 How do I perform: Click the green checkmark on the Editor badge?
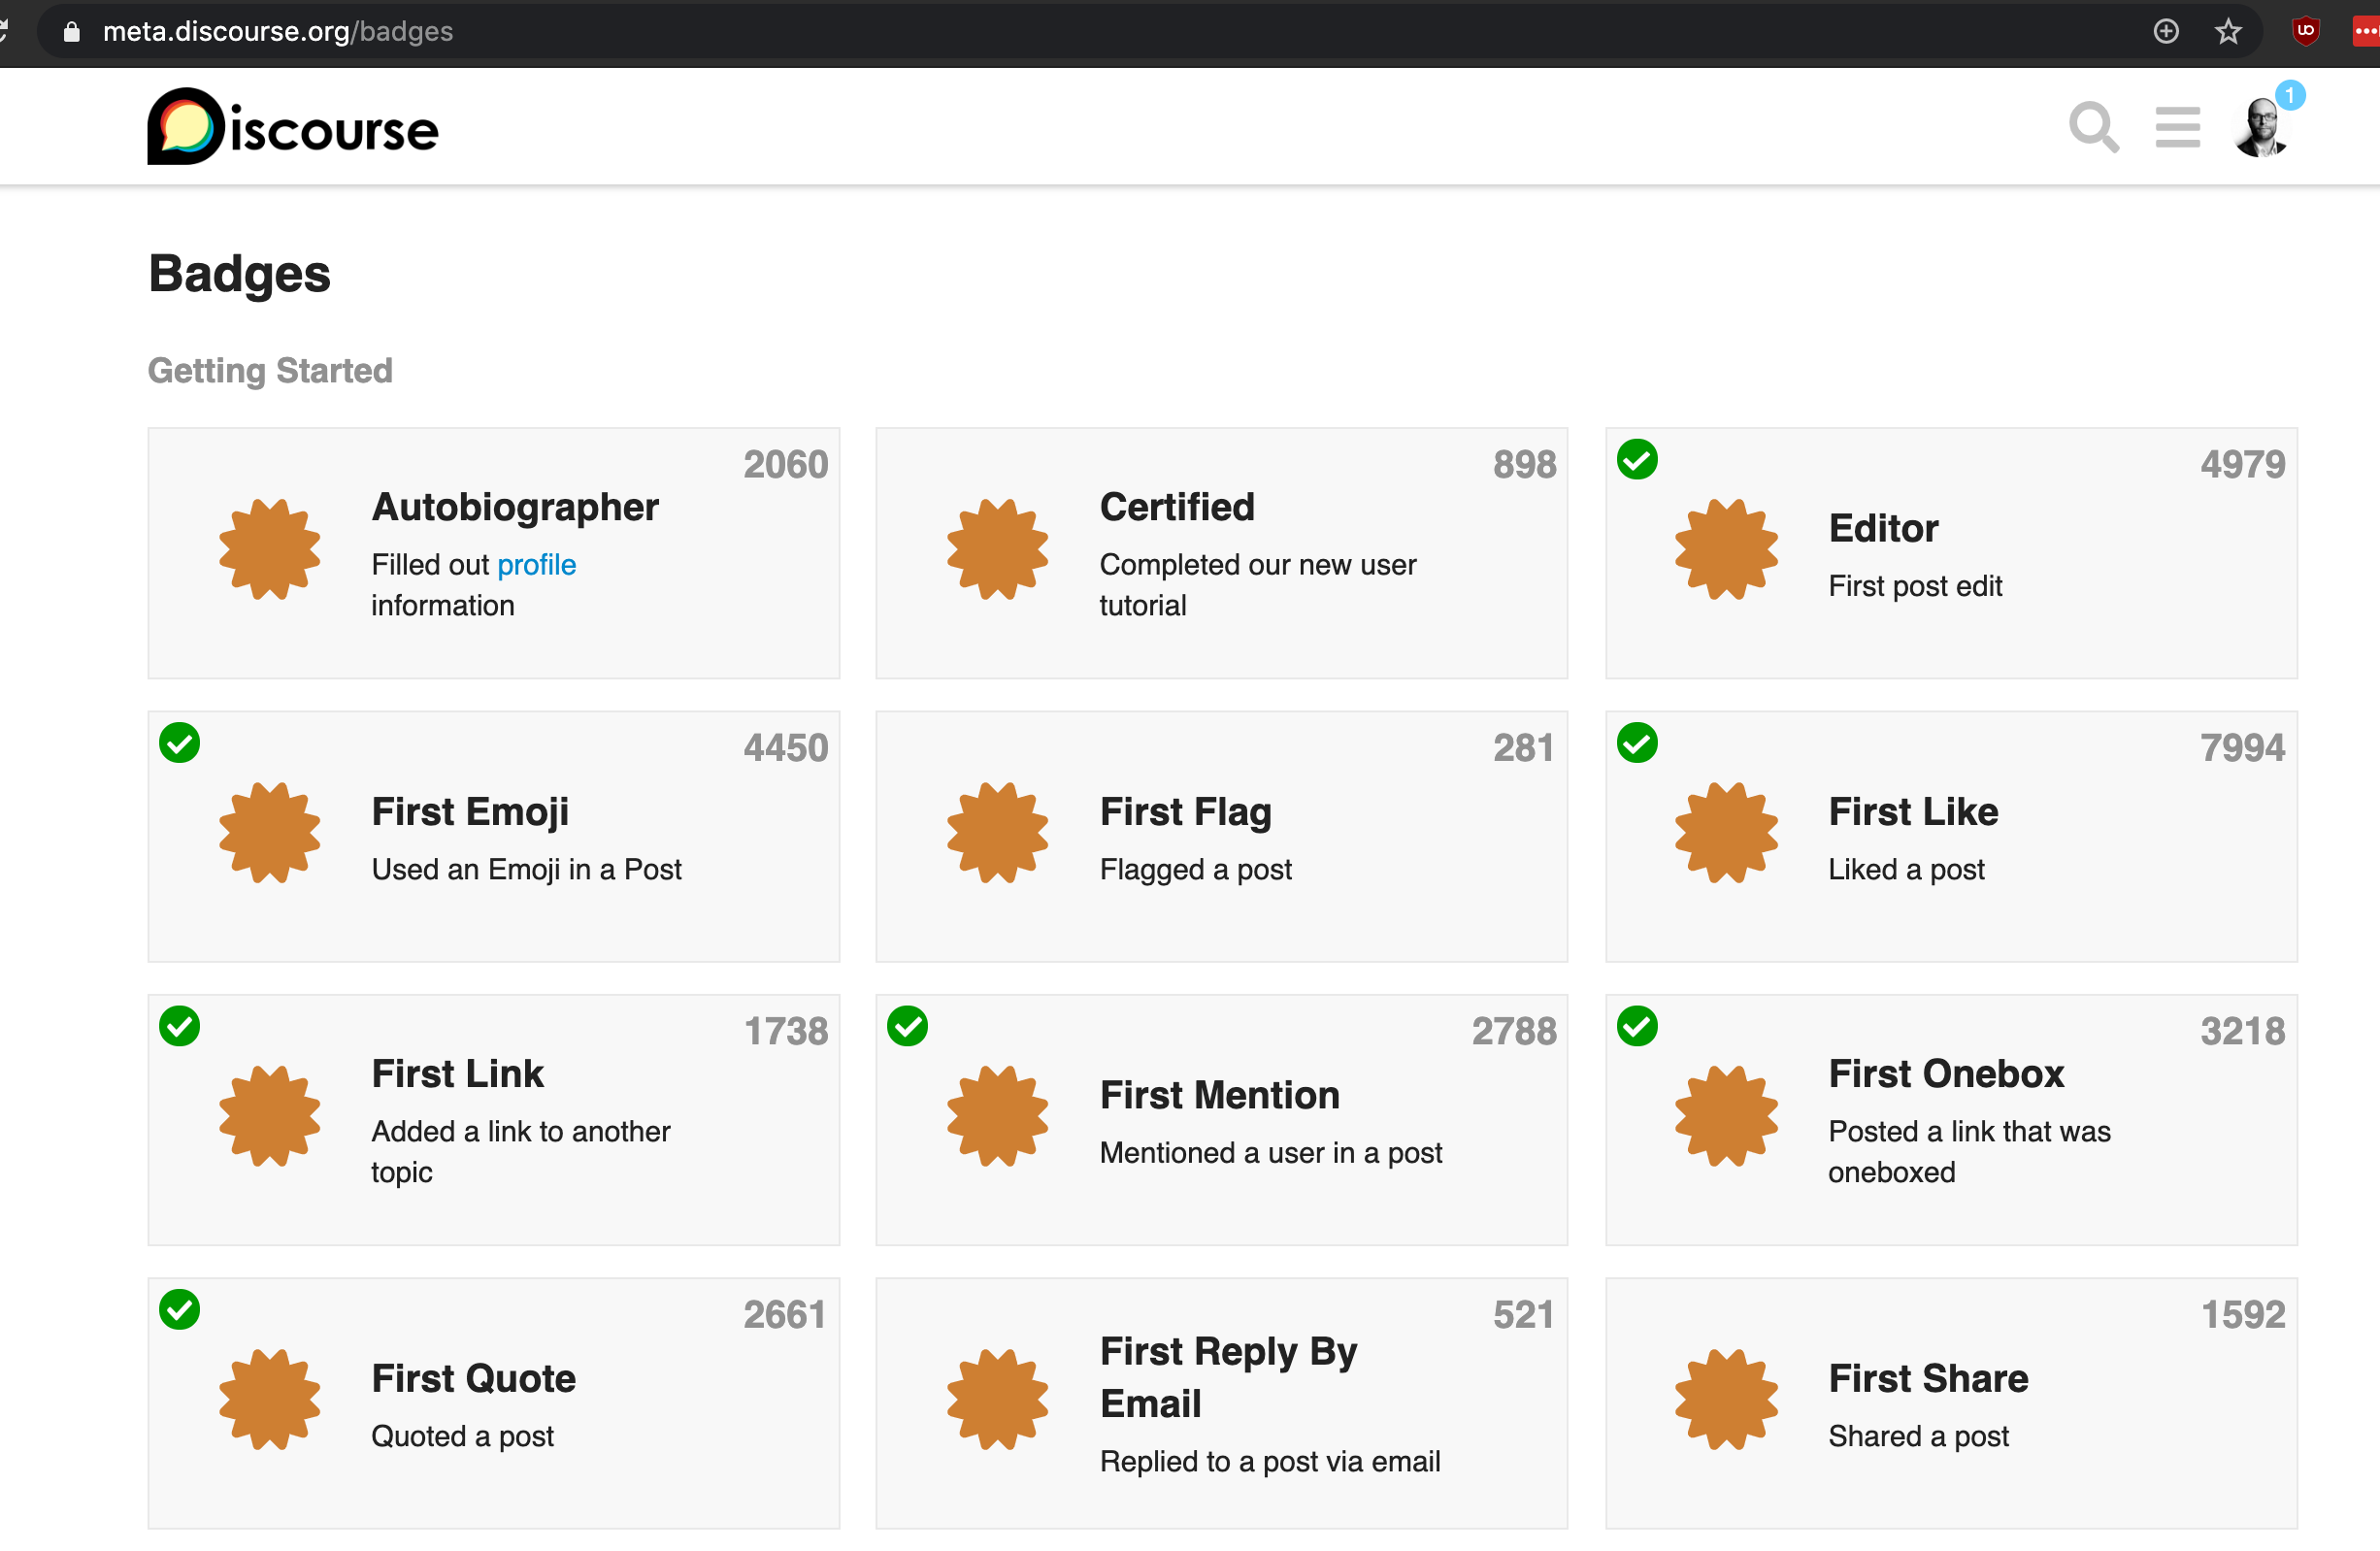1637,460
